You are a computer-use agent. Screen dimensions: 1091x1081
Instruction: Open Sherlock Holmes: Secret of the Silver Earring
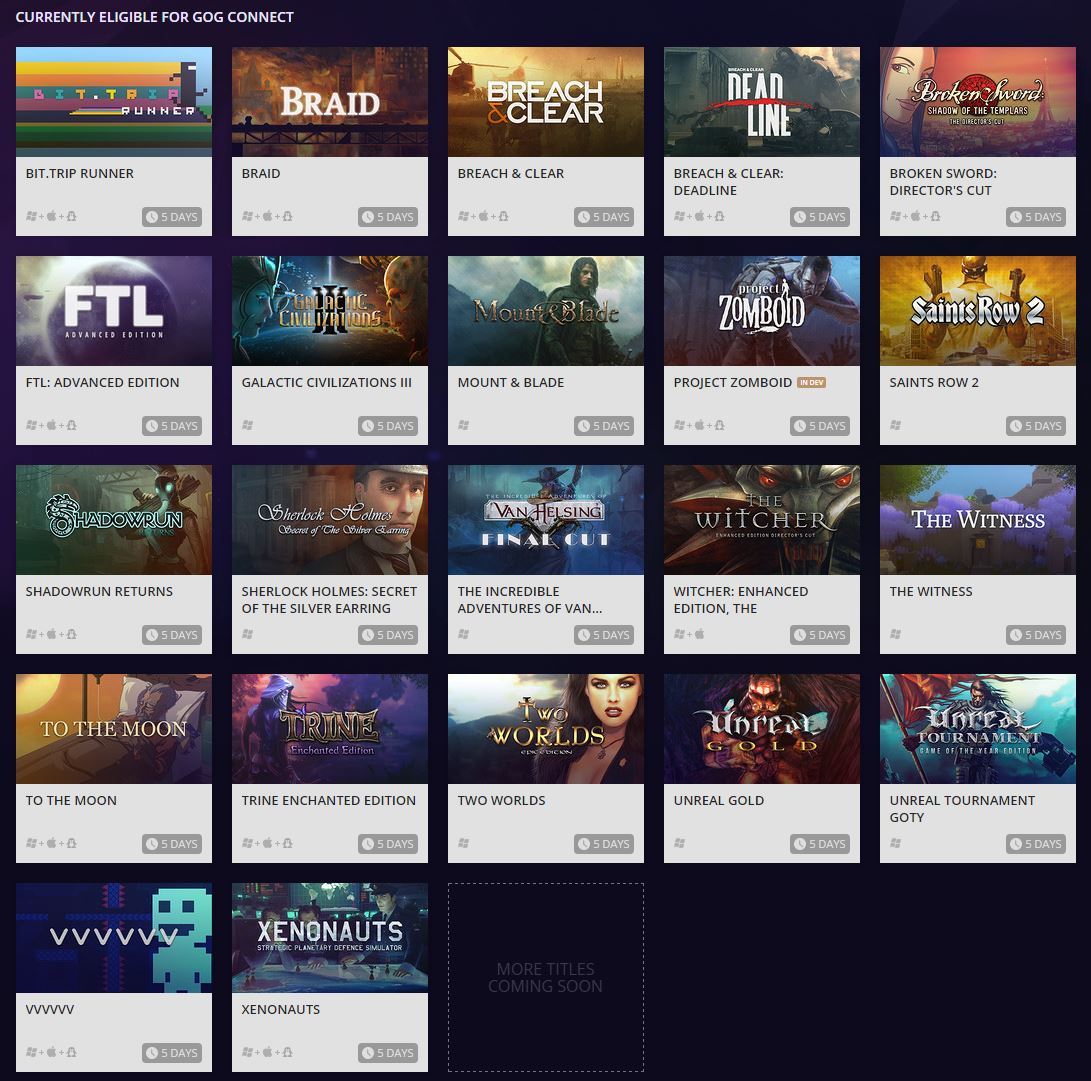(329, 600)
